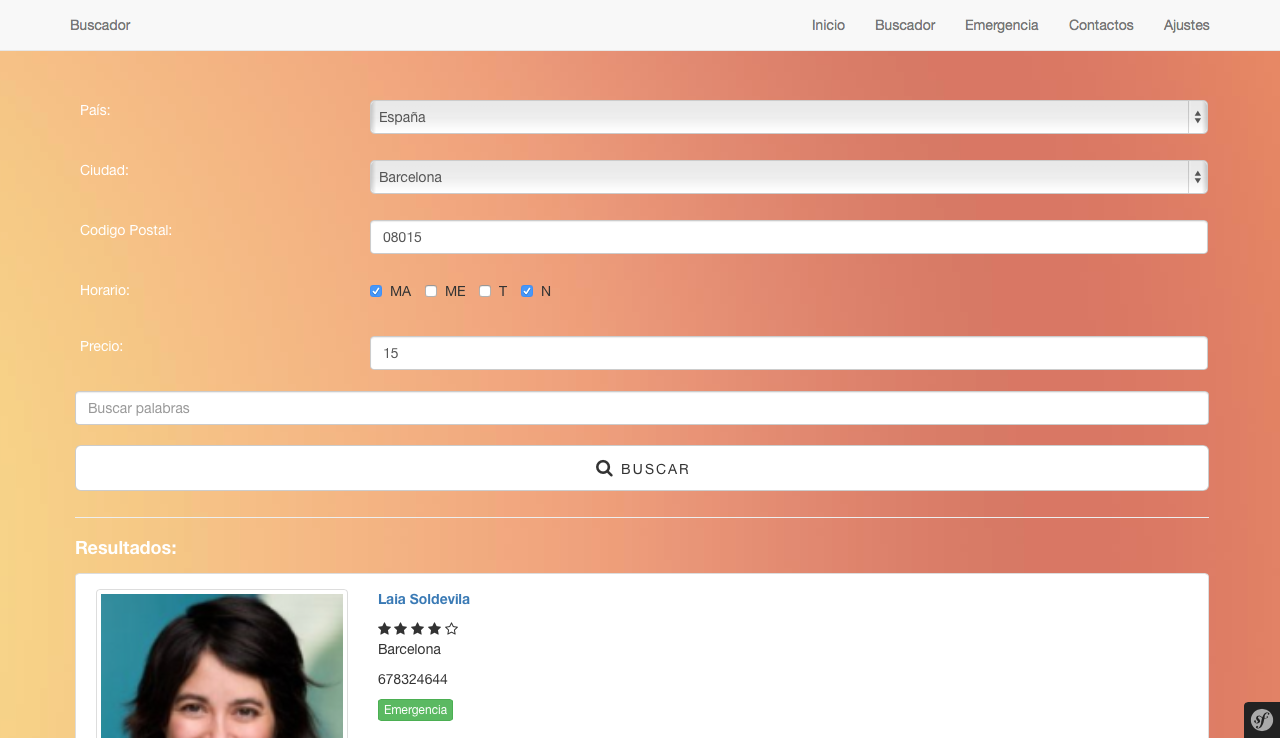Click the Horario: label
1280x738 pixels.
105,290
